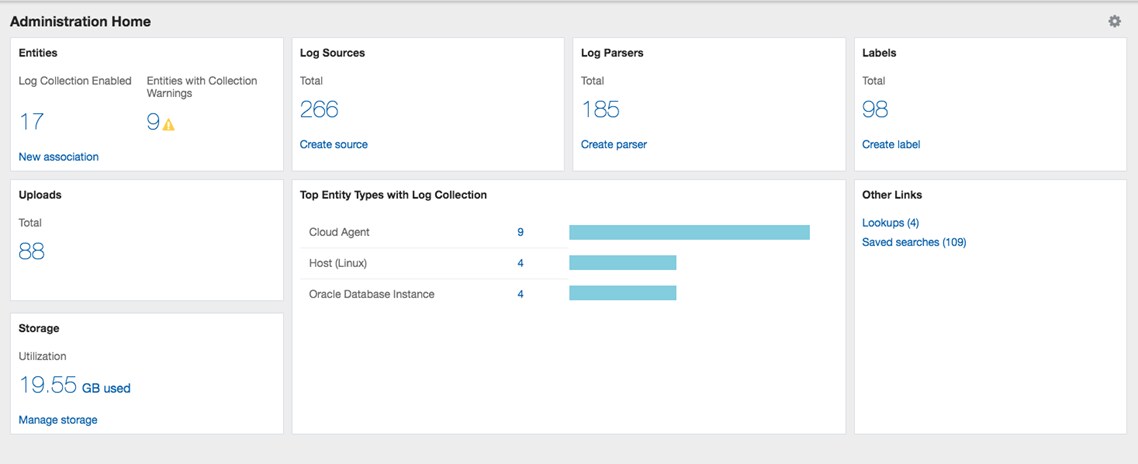Viewport: 1138px width, 464px height.
Task: Click the Labels total 98
Action: pos(875,109)
